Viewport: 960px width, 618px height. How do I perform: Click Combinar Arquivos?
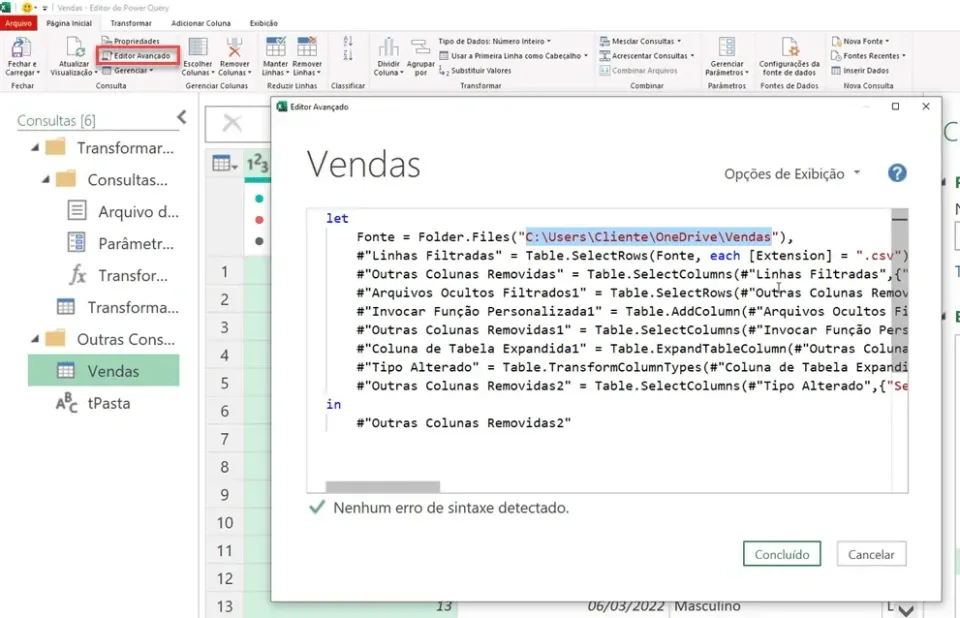click(x=638, y=70)
